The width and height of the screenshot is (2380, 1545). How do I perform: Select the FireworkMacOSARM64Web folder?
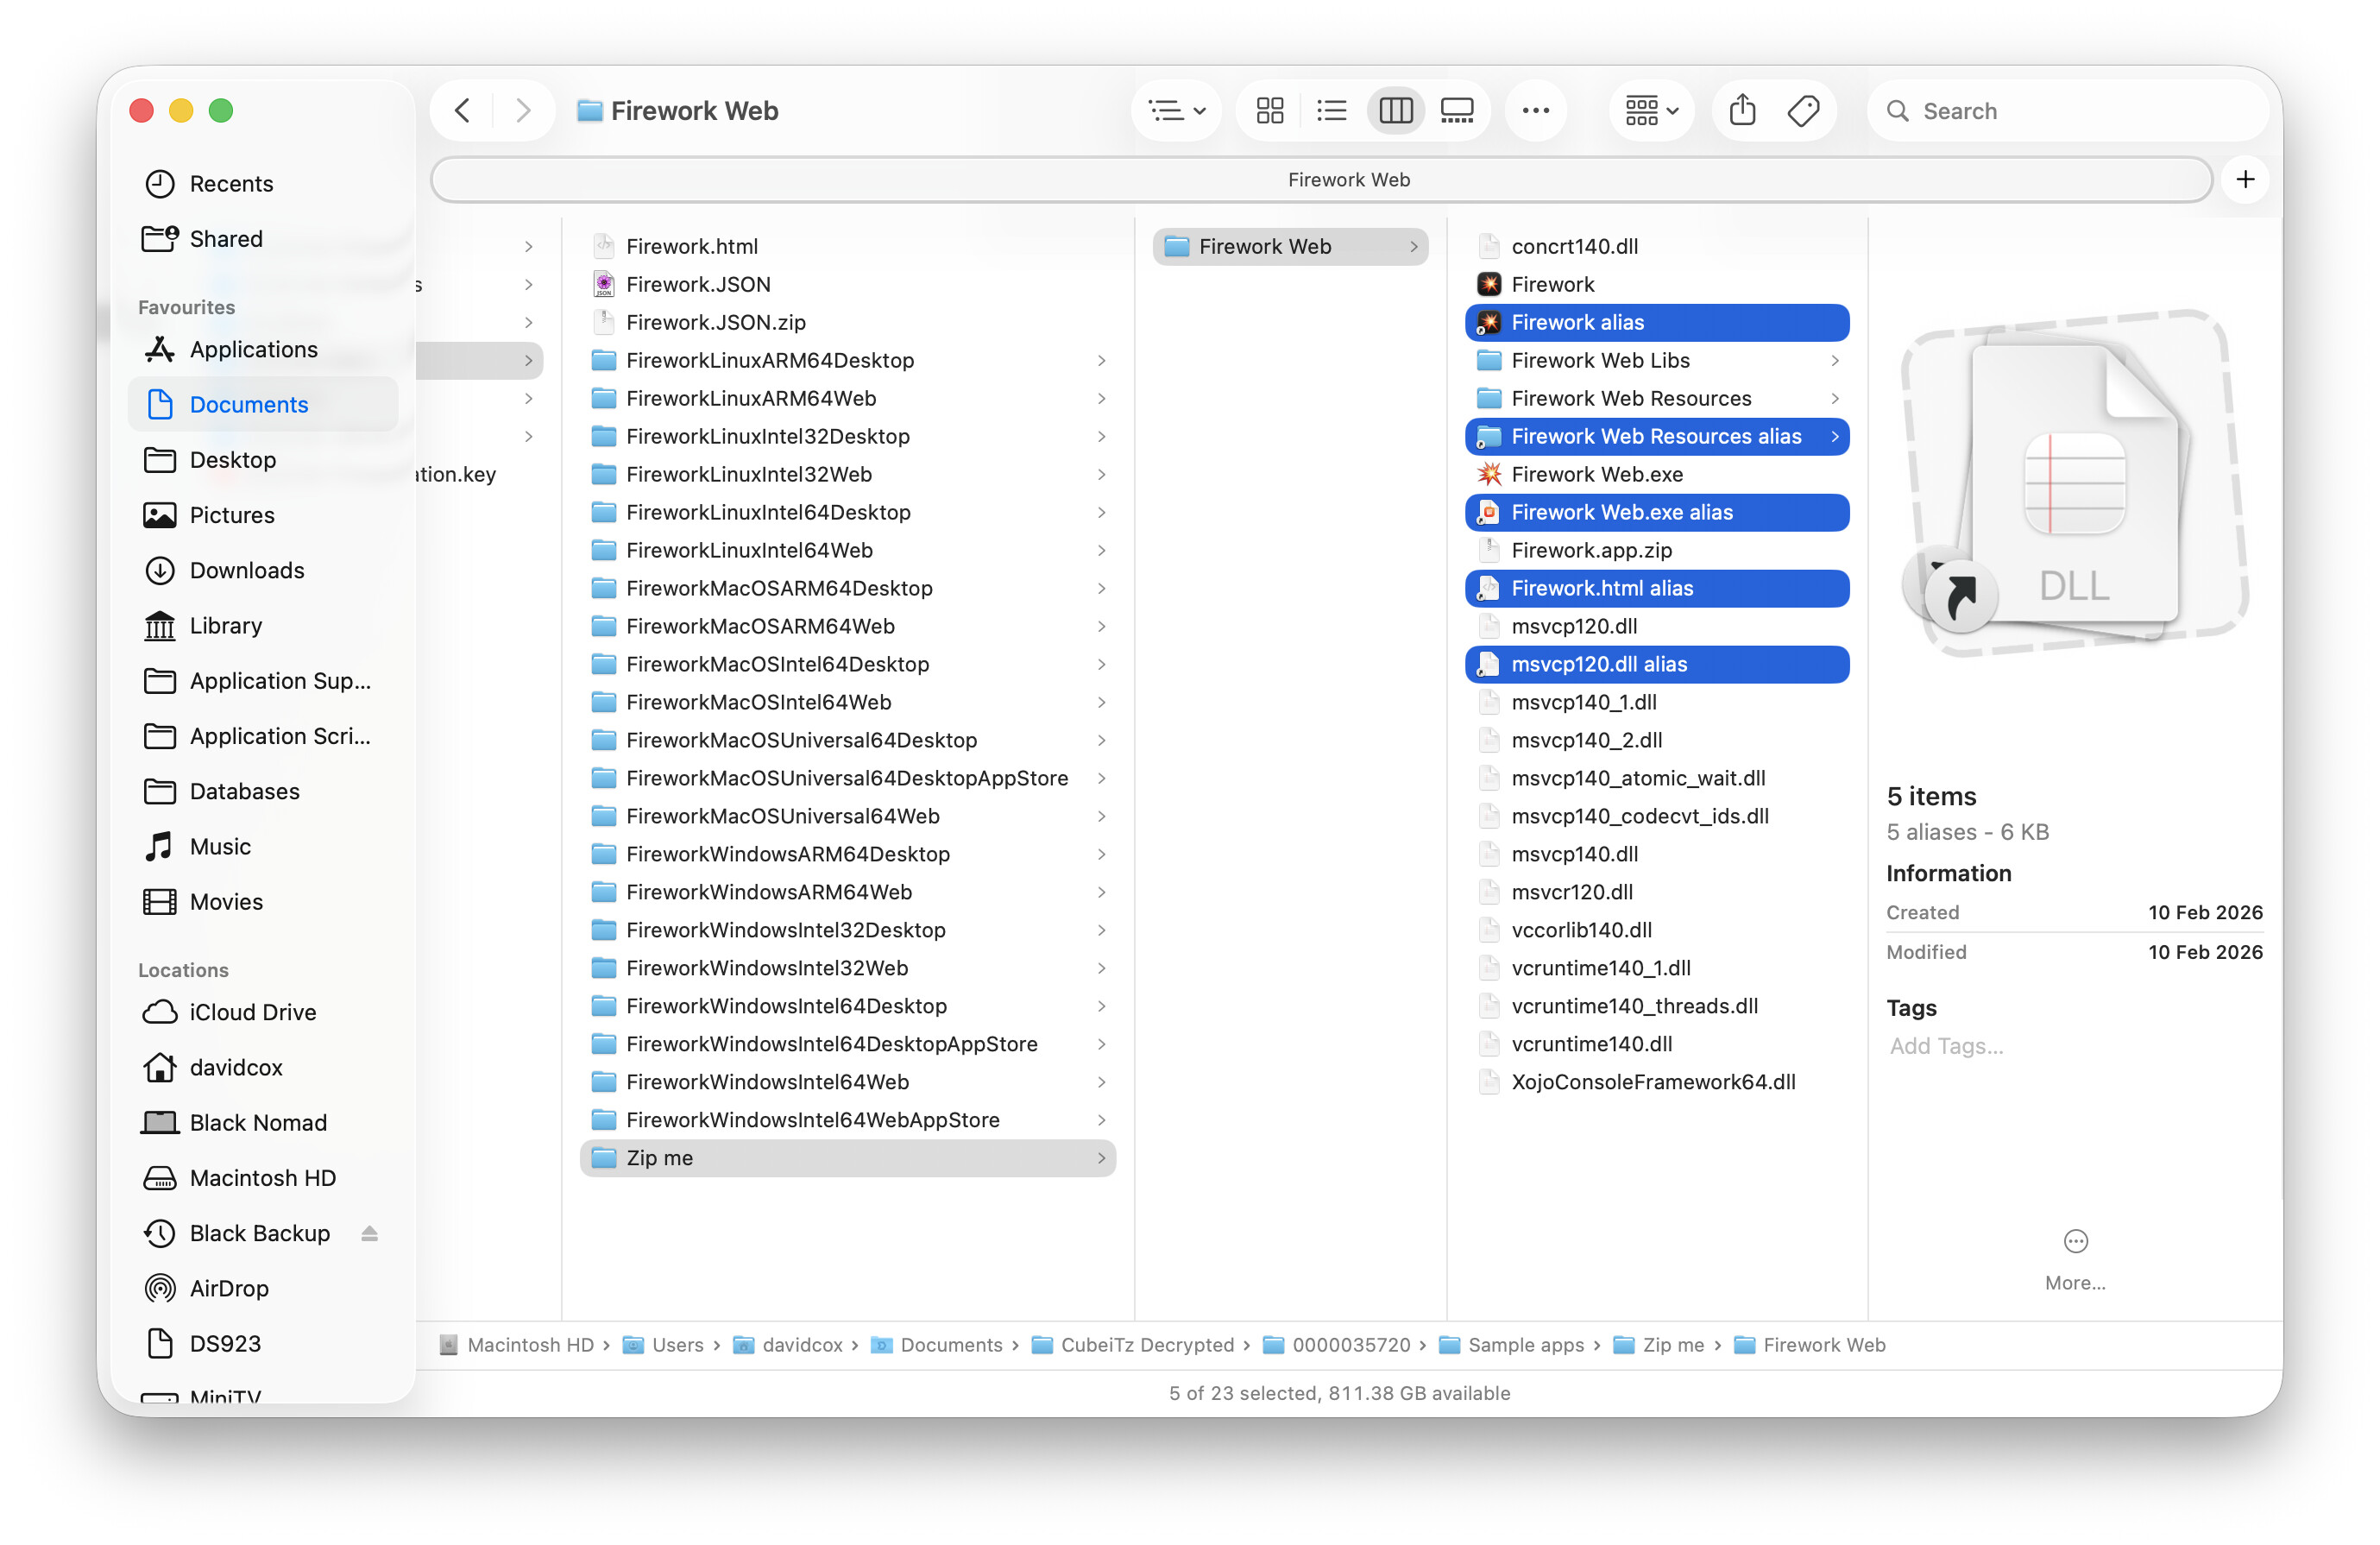pyautogui.click(x=760, y=626)
